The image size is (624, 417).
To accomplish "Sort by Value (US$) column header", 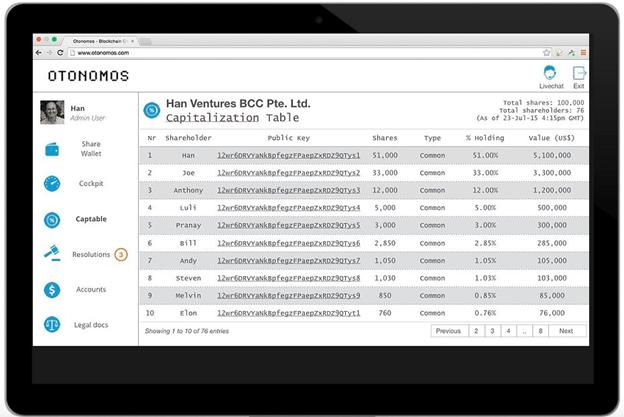I will 552,138.
